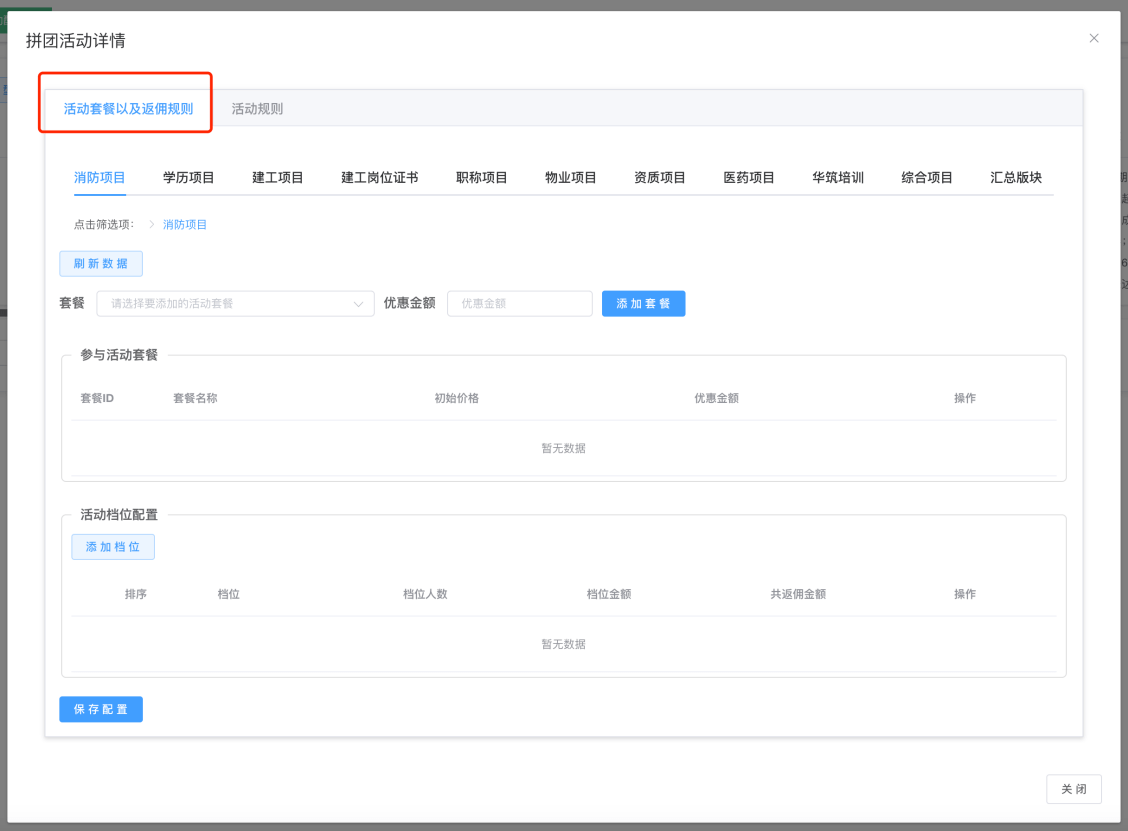Save settings with 保存配置 button

(x=101, y=709)
